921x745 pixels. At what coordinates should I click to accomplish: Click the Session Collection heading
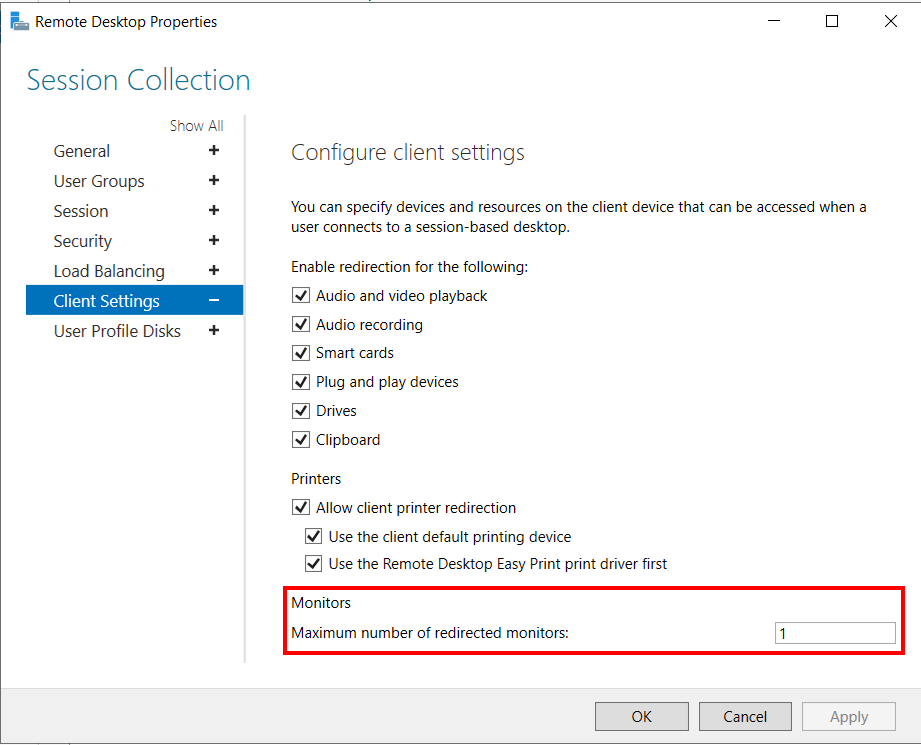coord(139,80)
